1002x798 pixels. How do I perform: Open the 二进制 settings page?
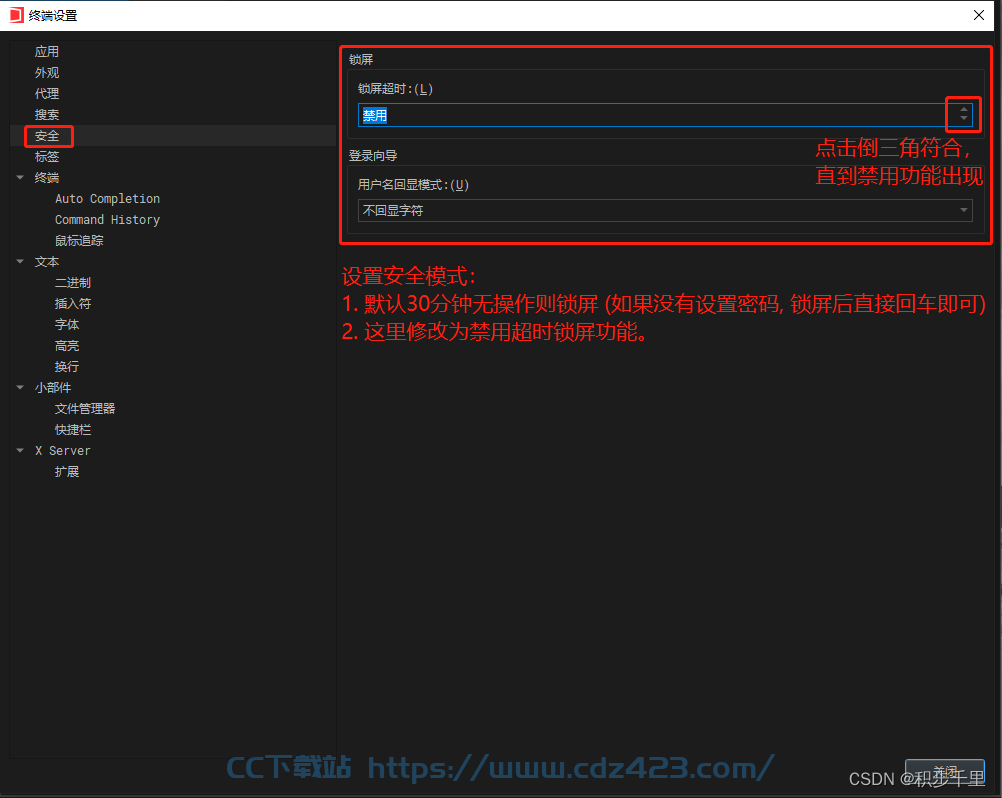tap(72, 282)
